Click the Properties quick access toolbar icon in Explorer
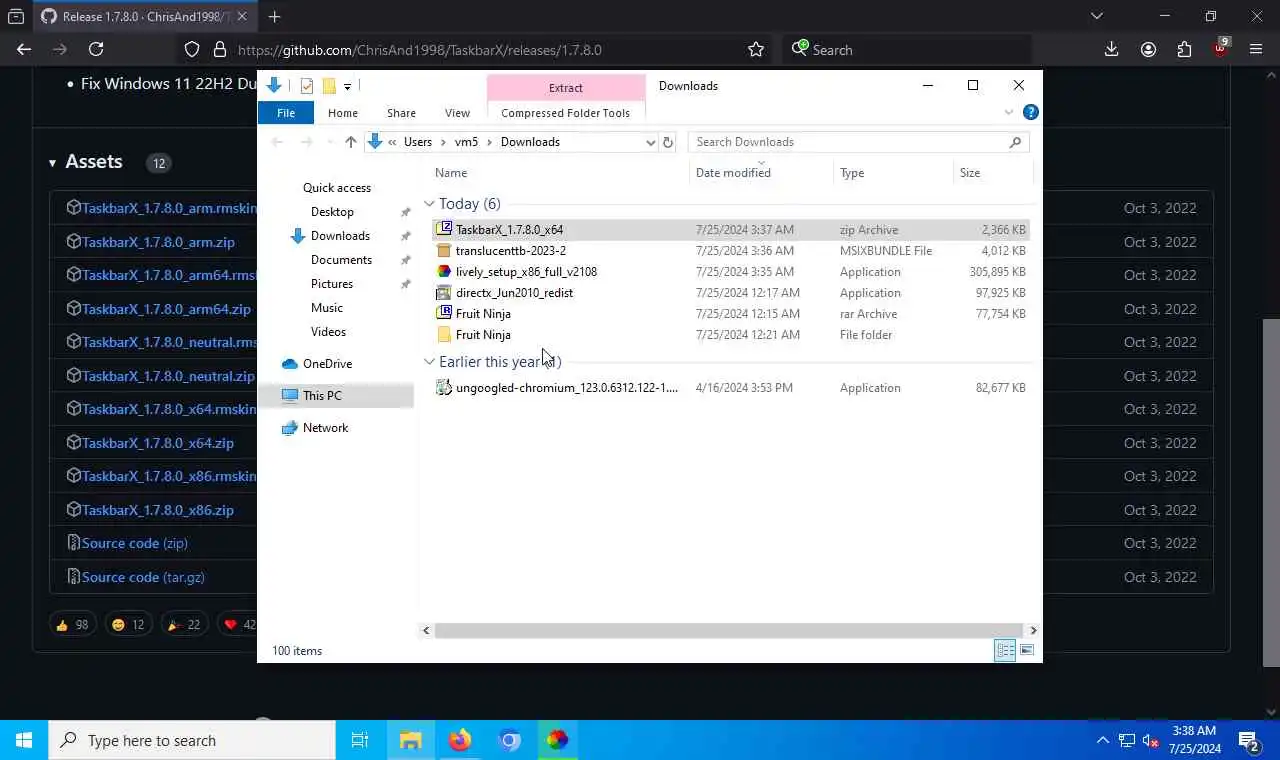The height and width of the screenshot is (760, 1280). pyautogui.click(x=306, y=86)
